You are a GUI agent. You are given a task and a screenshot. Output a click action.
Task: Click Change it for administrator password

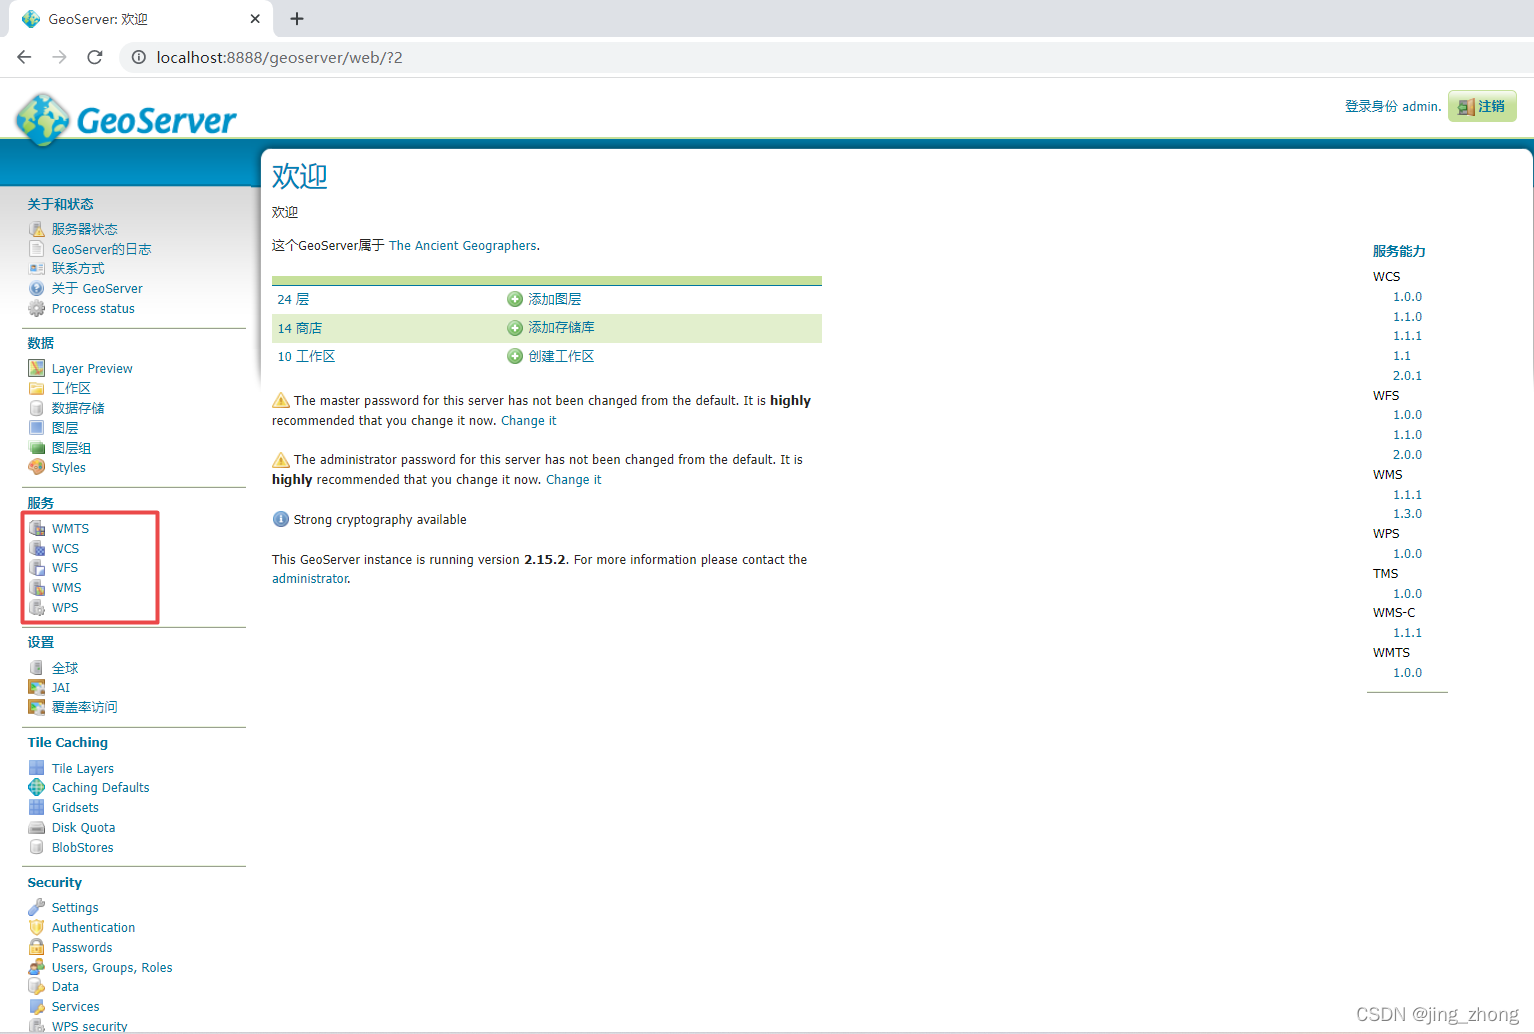click(573, 480)
